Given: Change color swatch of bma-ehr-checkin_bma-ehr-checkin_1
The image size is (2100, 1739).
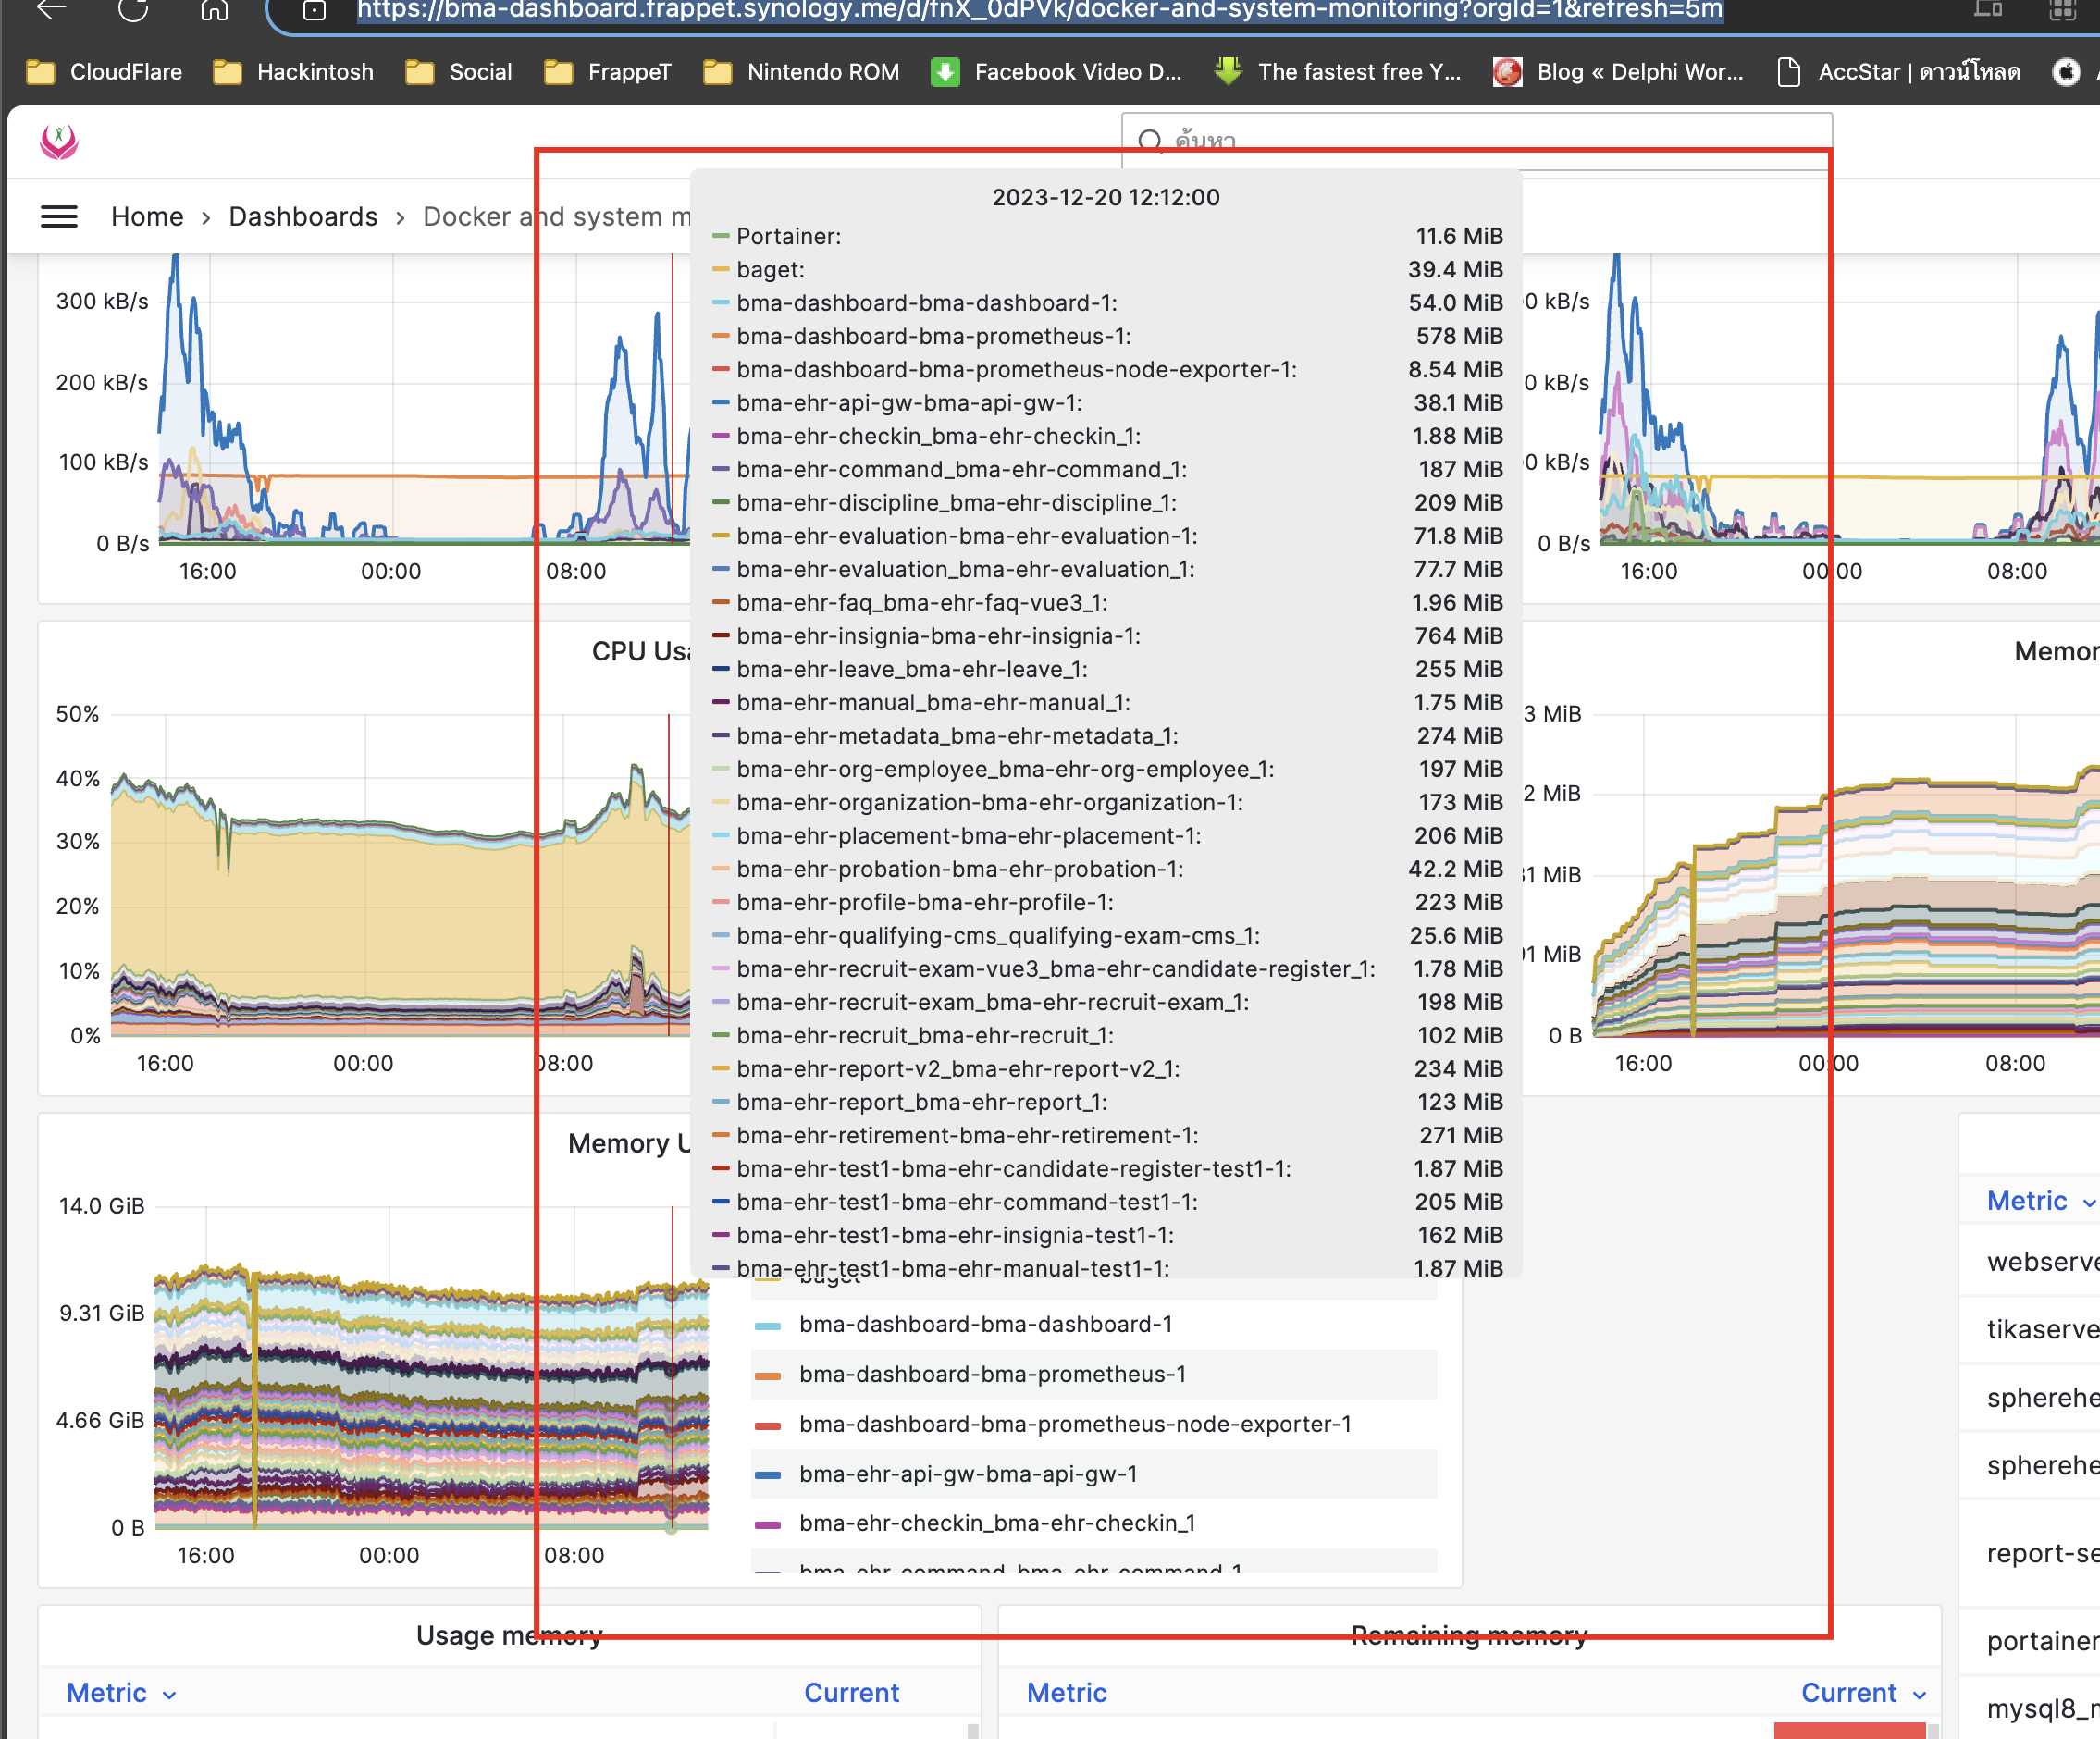Looking at the screenshot, I should click(767, 1525).
